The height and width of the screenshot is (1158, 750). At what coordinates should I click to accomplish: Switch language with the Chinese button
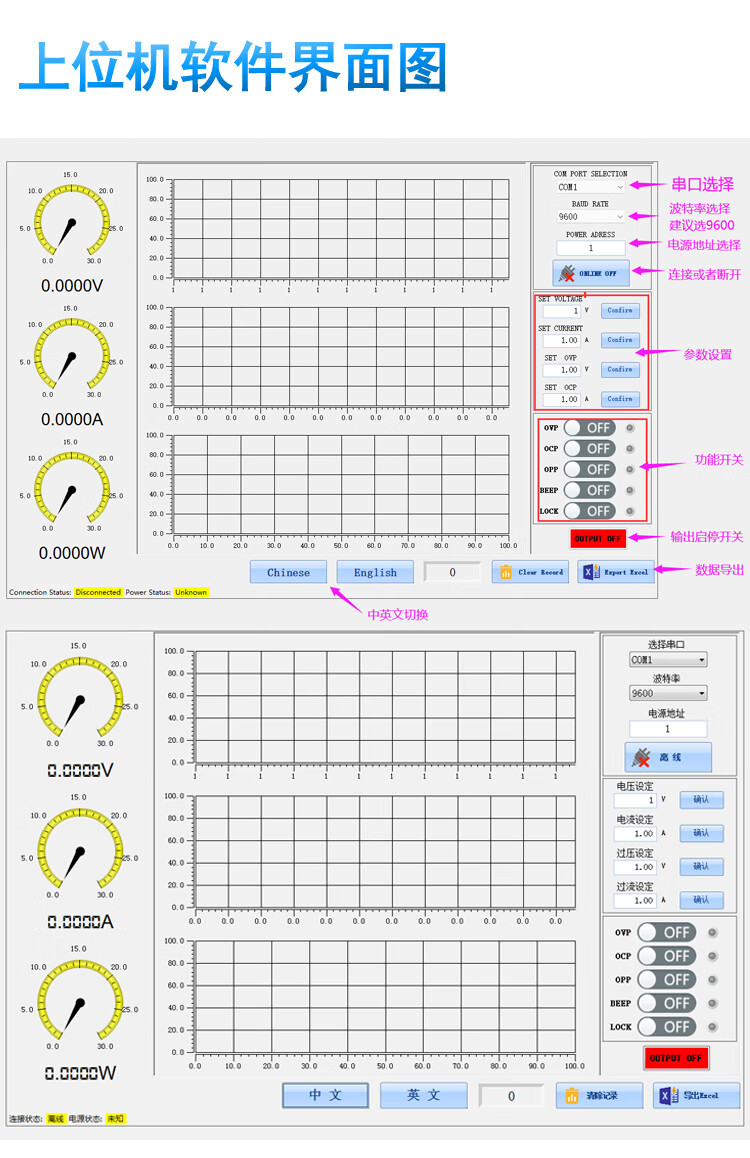coord(288,572)
